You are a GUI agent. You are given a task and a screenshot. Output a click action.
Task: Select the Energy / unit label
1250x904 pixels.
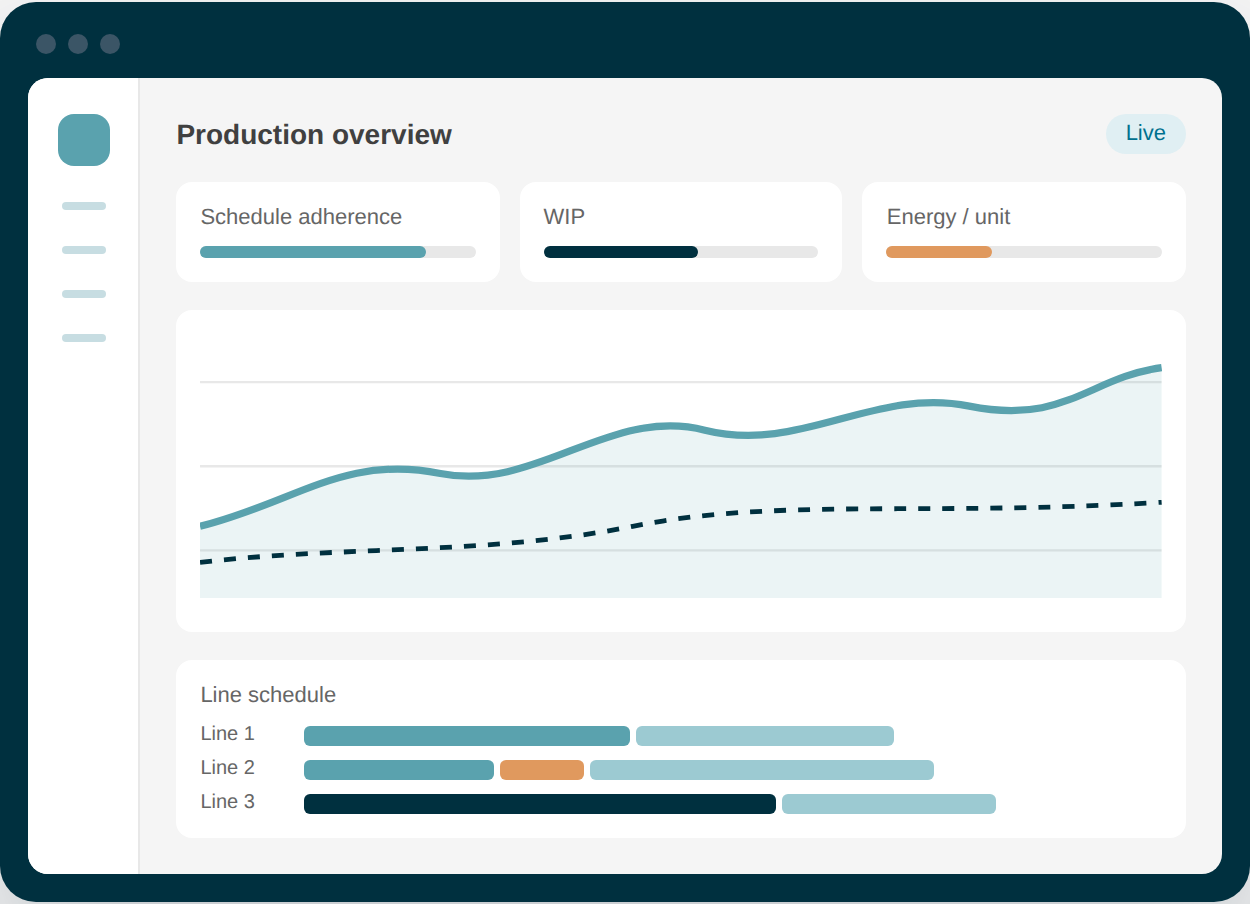[948, 217]
